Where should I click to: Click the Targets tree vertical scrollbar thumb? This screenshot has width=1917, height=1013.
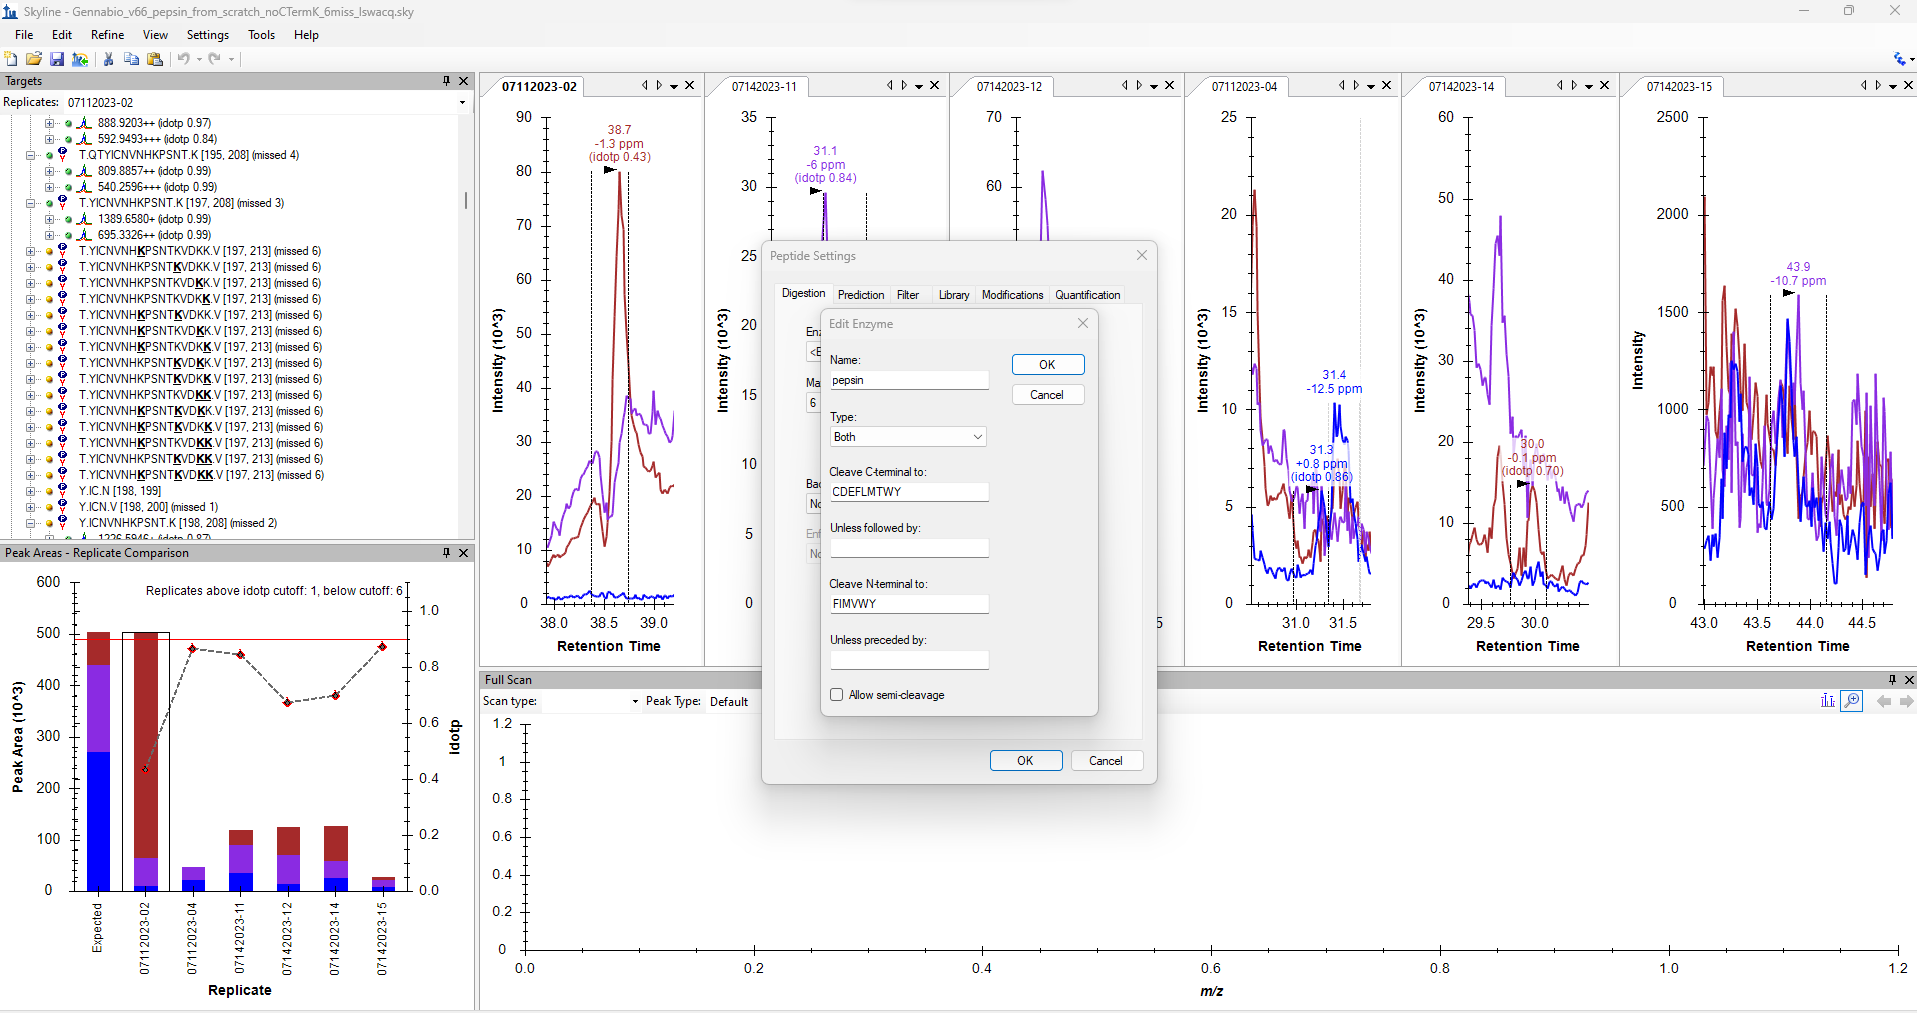point(465,200)
